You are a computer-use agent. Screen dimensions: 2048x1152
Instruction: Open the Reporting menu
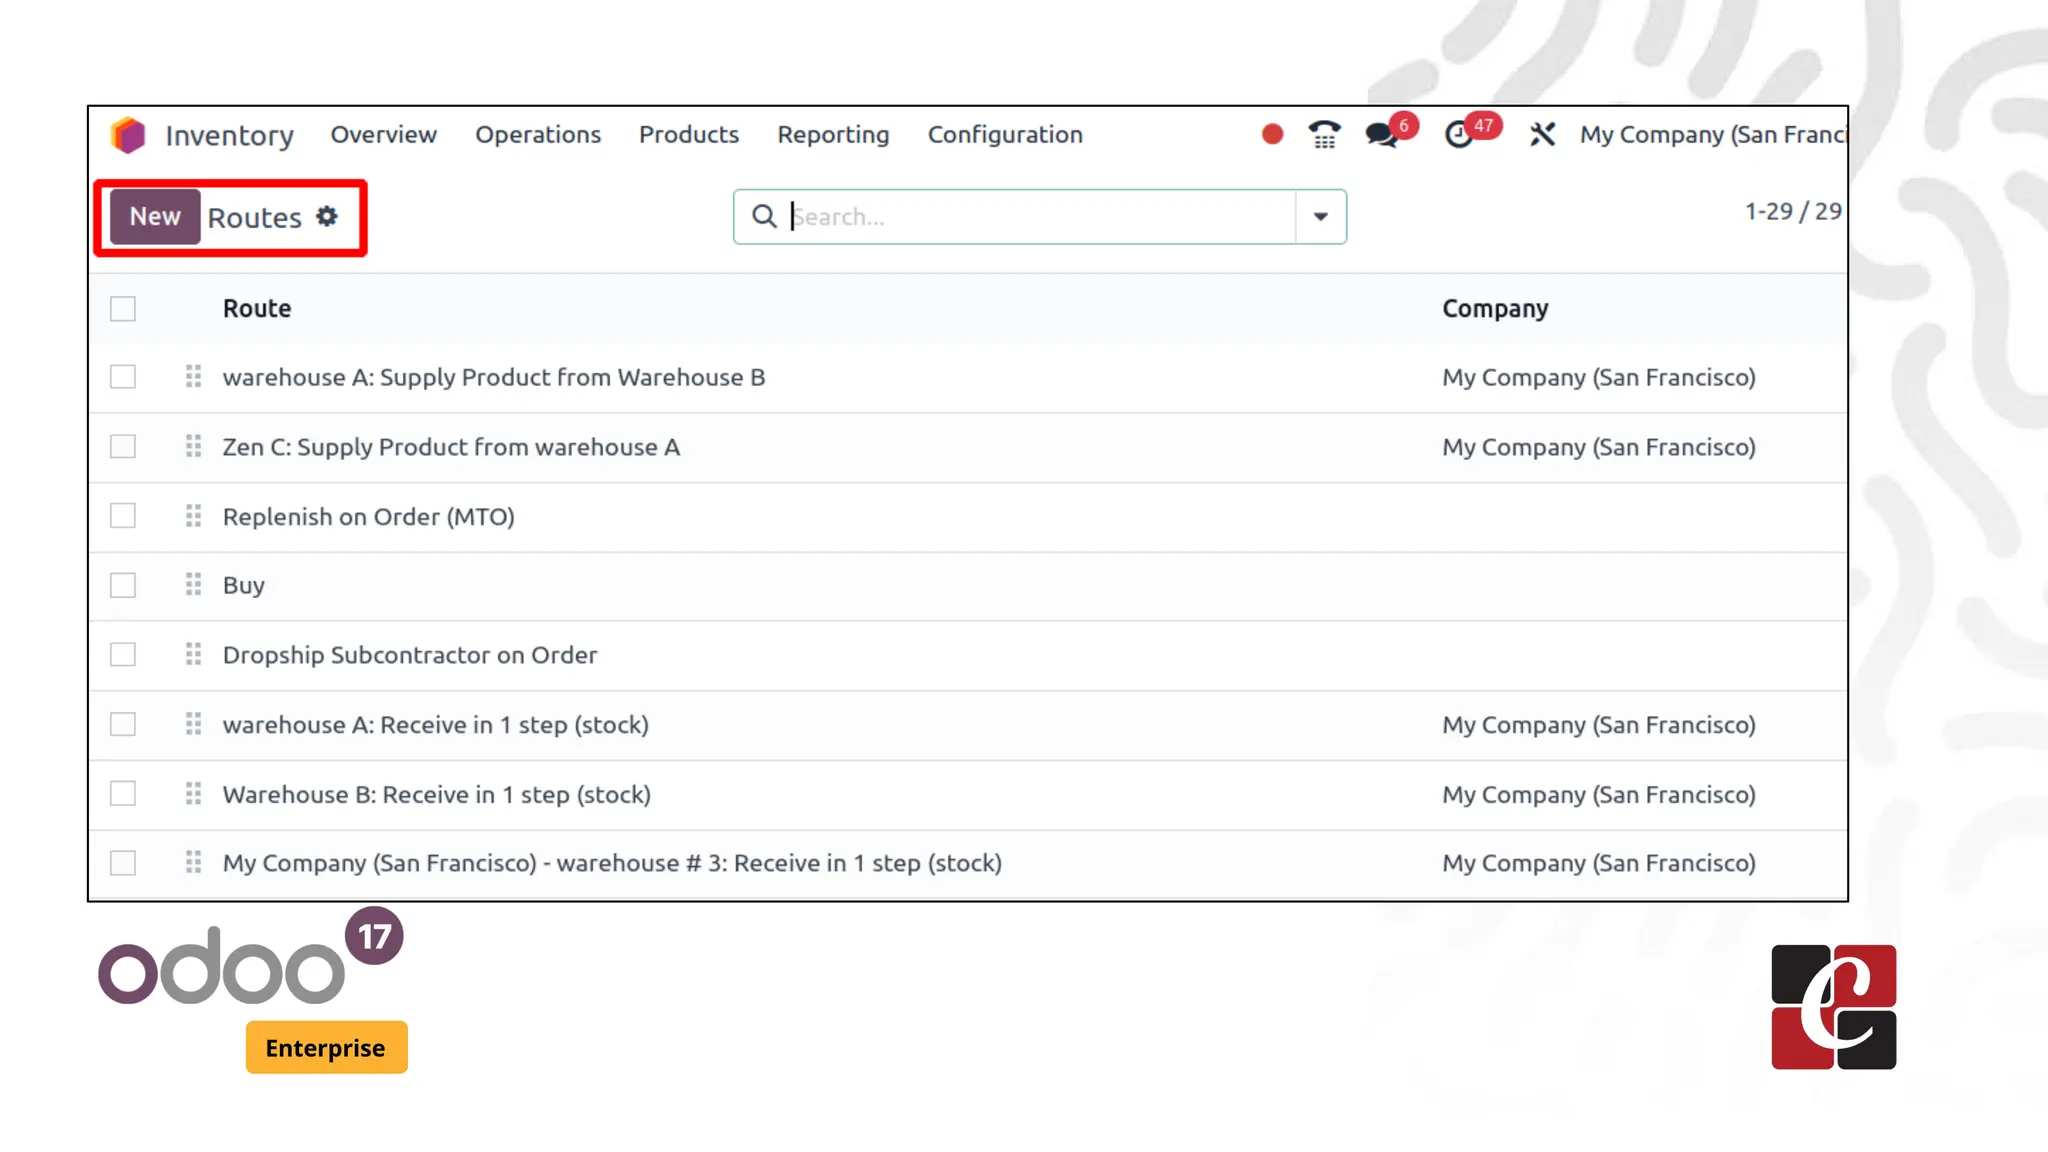pos(832,134)
